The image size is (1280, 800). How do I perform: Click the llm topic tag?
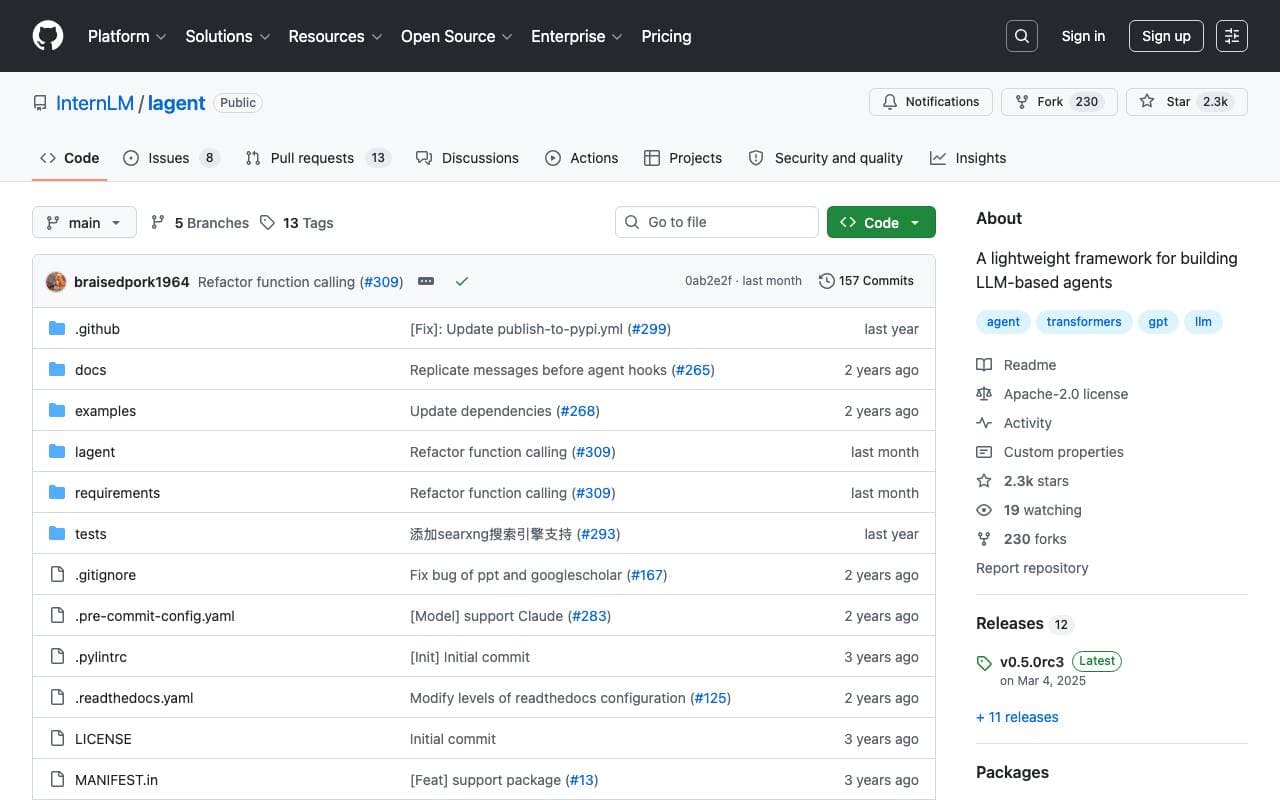(x=1203, y=322)
